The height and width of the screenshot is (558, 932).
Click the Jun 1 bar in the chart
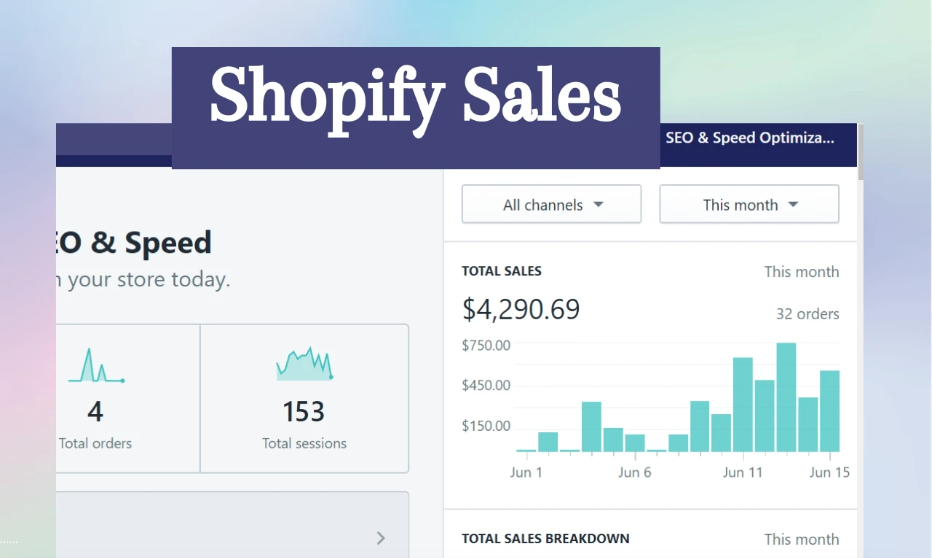tap(526, 450)
